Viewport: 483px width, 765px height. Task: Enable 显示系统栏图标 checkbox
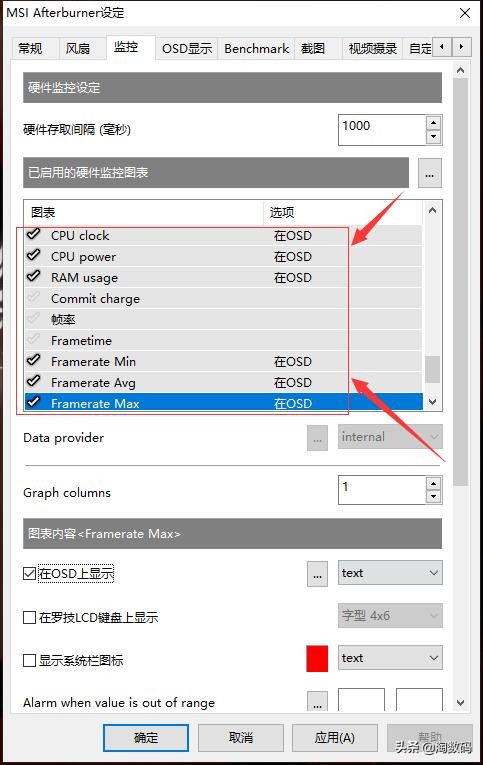[29, 661]
